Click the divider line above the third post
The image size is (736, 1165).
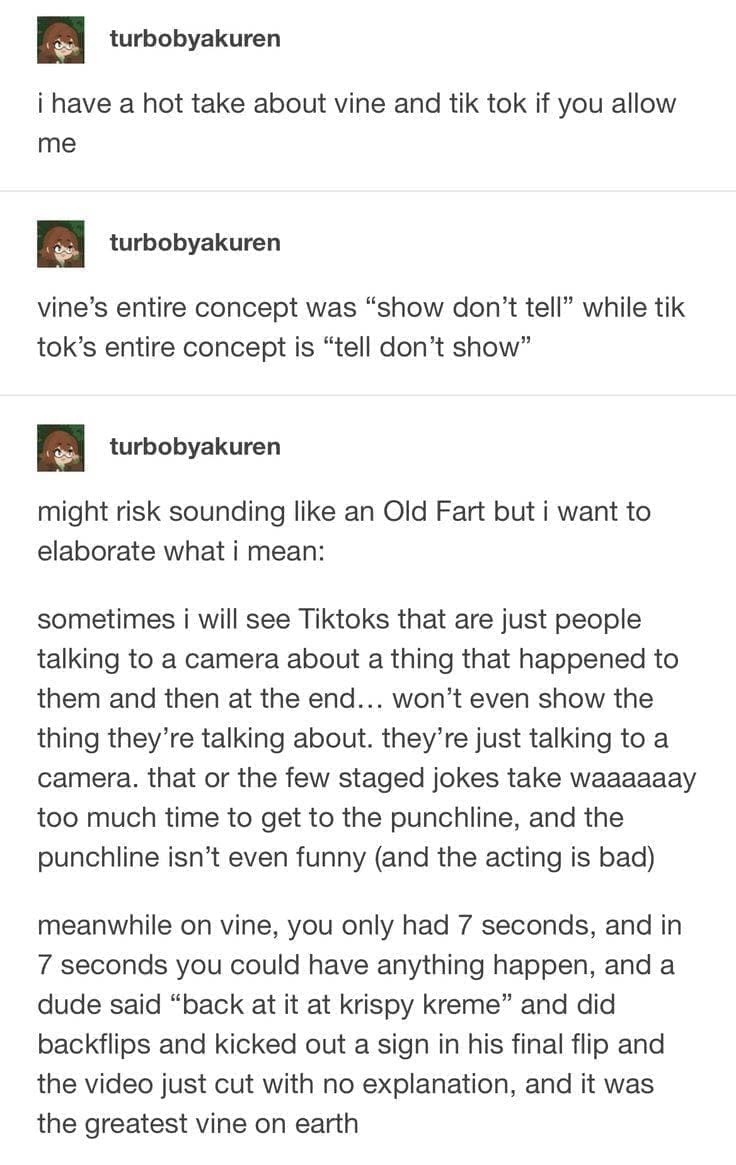pyautogui.click(x=368, y=395)
